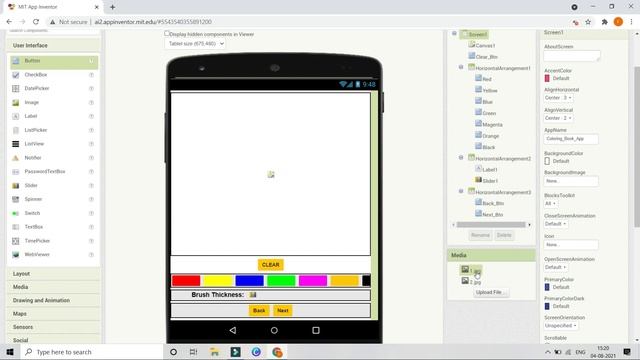Open the CloseScreenAnimation dropdown

pyautogui.click(x=556, y=224)
